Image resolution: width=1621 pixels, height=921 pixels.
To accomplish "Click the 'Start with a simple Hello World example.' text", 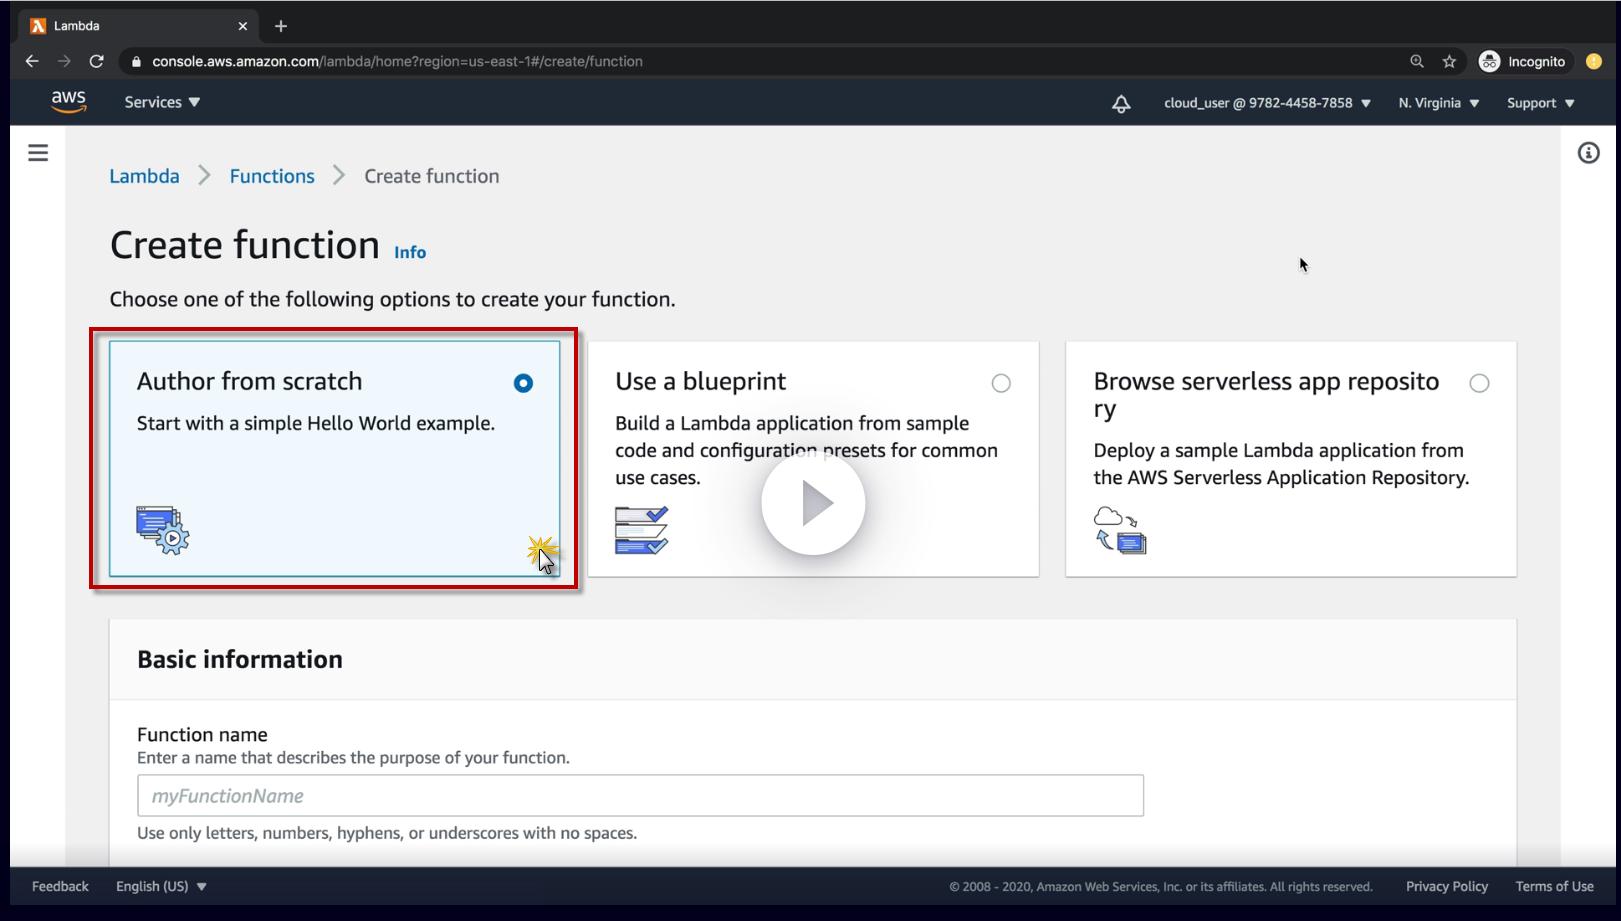I will 316,423.
